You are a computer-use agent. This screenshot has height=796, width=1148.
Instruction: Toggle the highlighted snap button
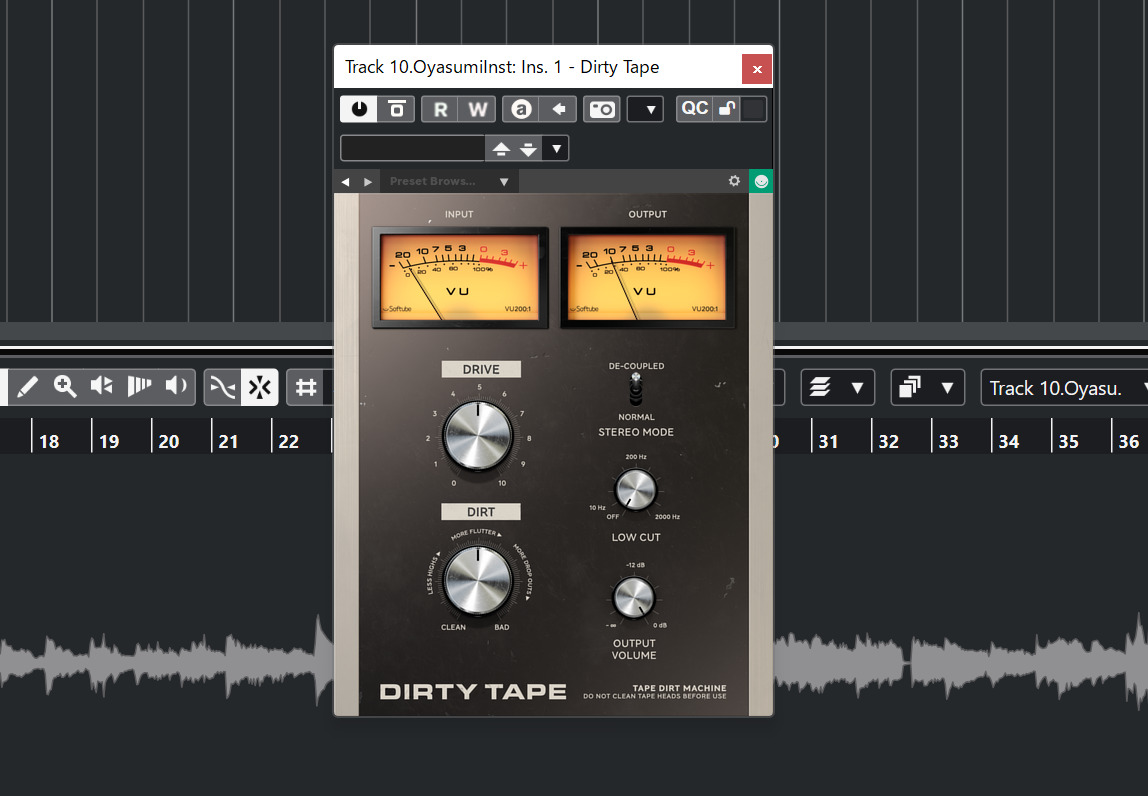[260, 387]
